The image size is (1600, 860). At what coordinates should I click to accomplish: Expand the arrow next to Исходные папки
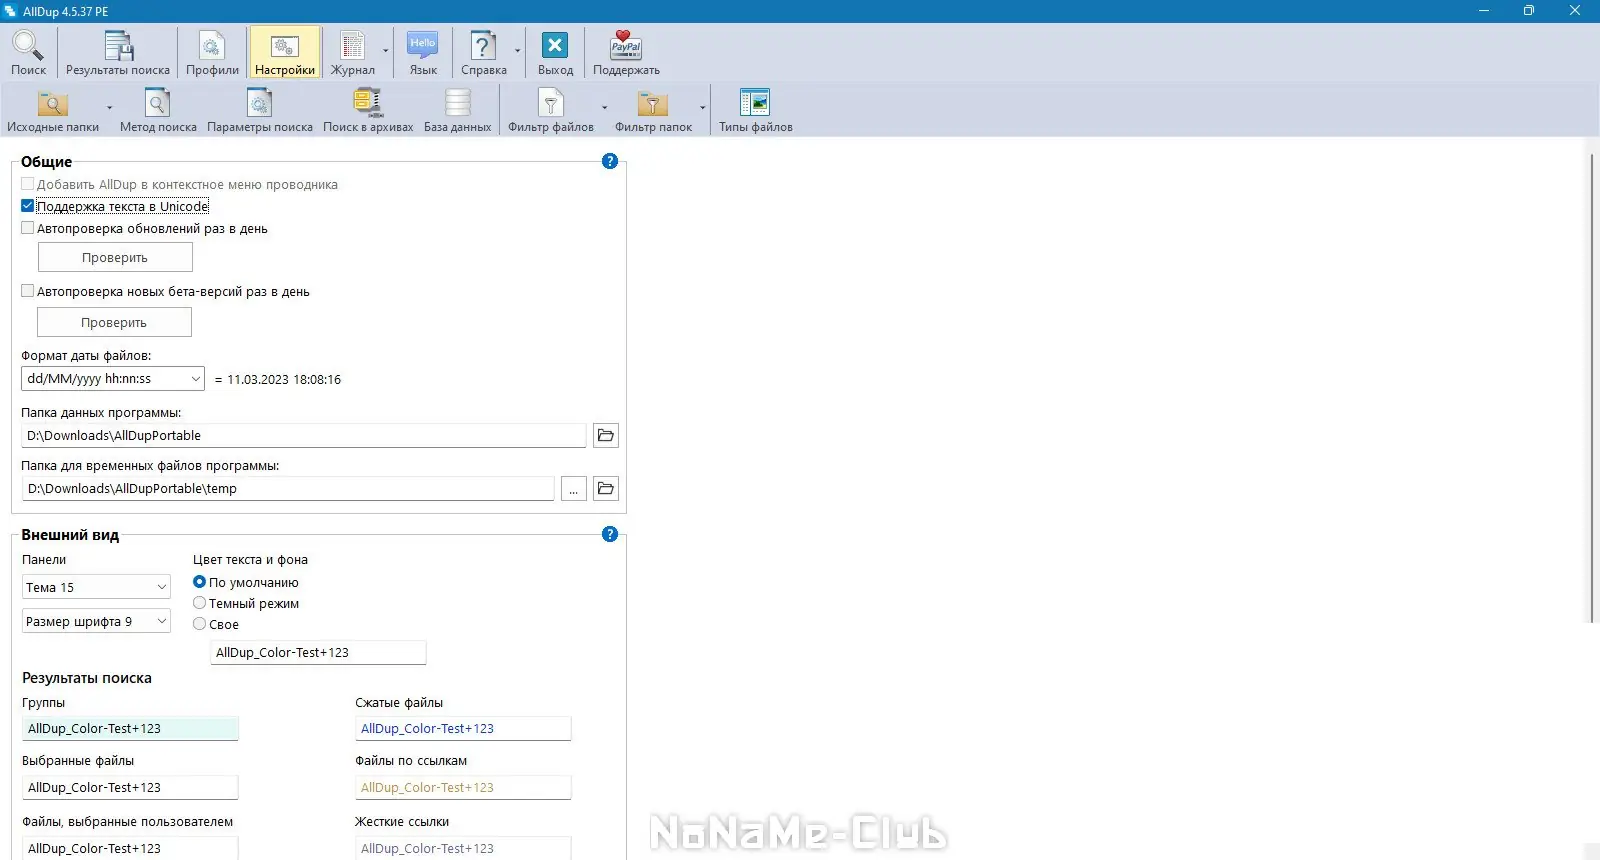tap(110, 107)
